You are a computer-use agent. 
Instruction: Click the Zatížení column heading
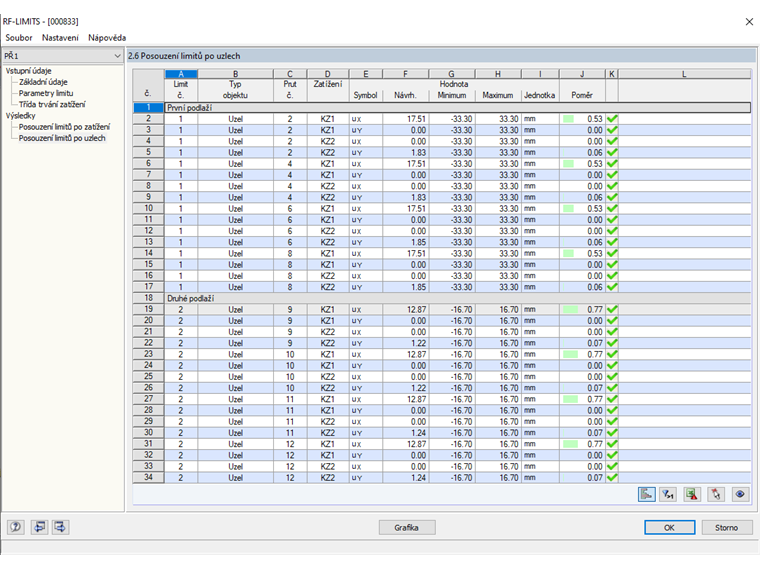328,84
